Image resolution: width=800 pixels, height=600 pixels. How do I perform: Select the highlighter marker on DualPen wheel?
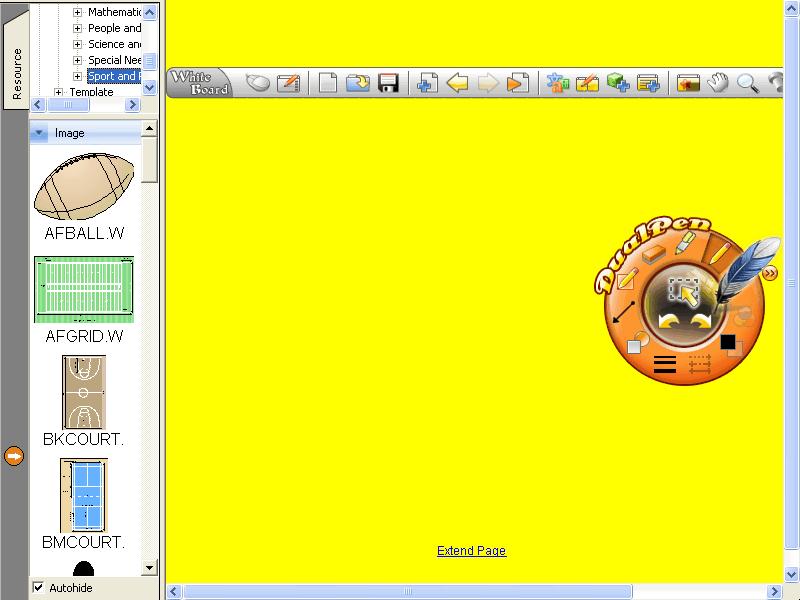[685, 243]
